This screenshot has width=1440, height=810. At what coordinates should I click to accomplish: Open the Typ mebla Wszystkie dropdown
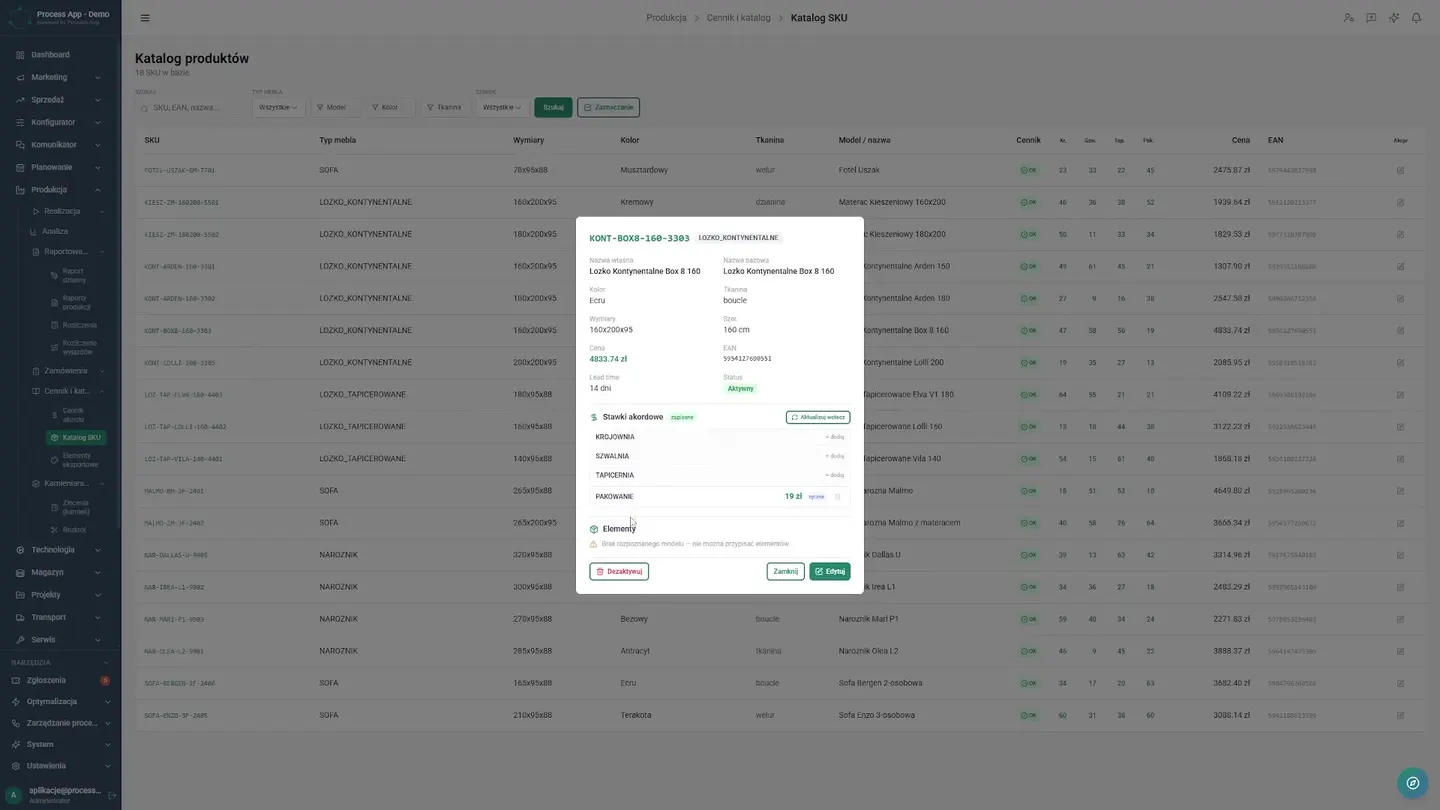click(278, 107)
